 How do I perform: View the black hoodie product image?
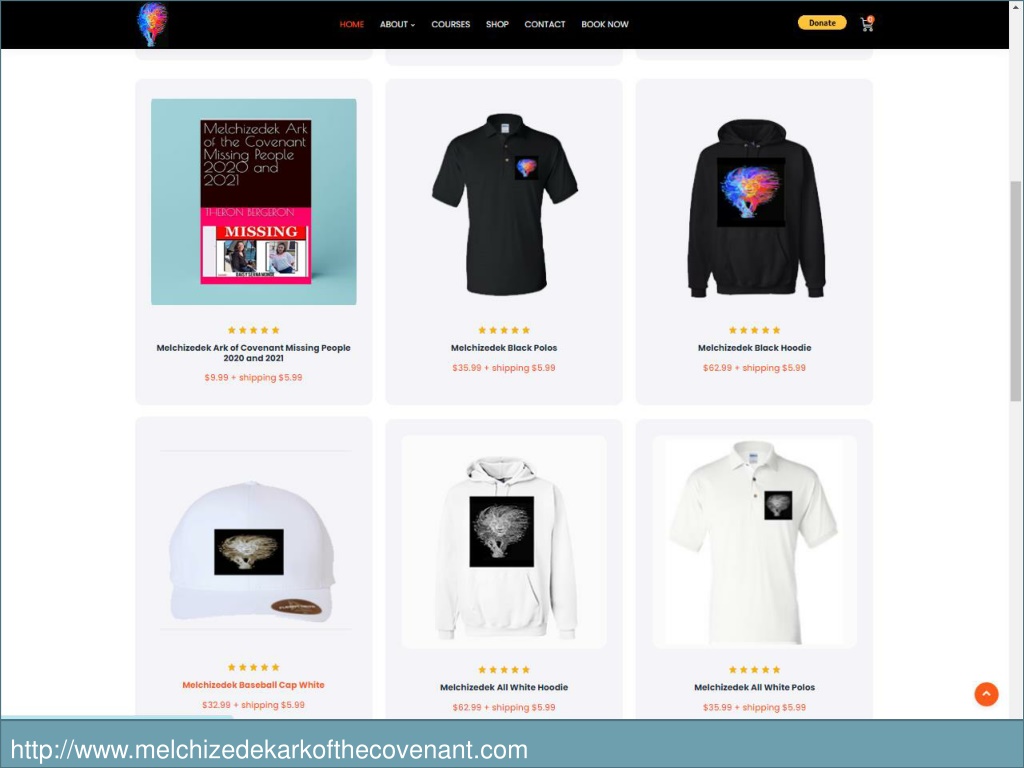click(x=755, y=208)
